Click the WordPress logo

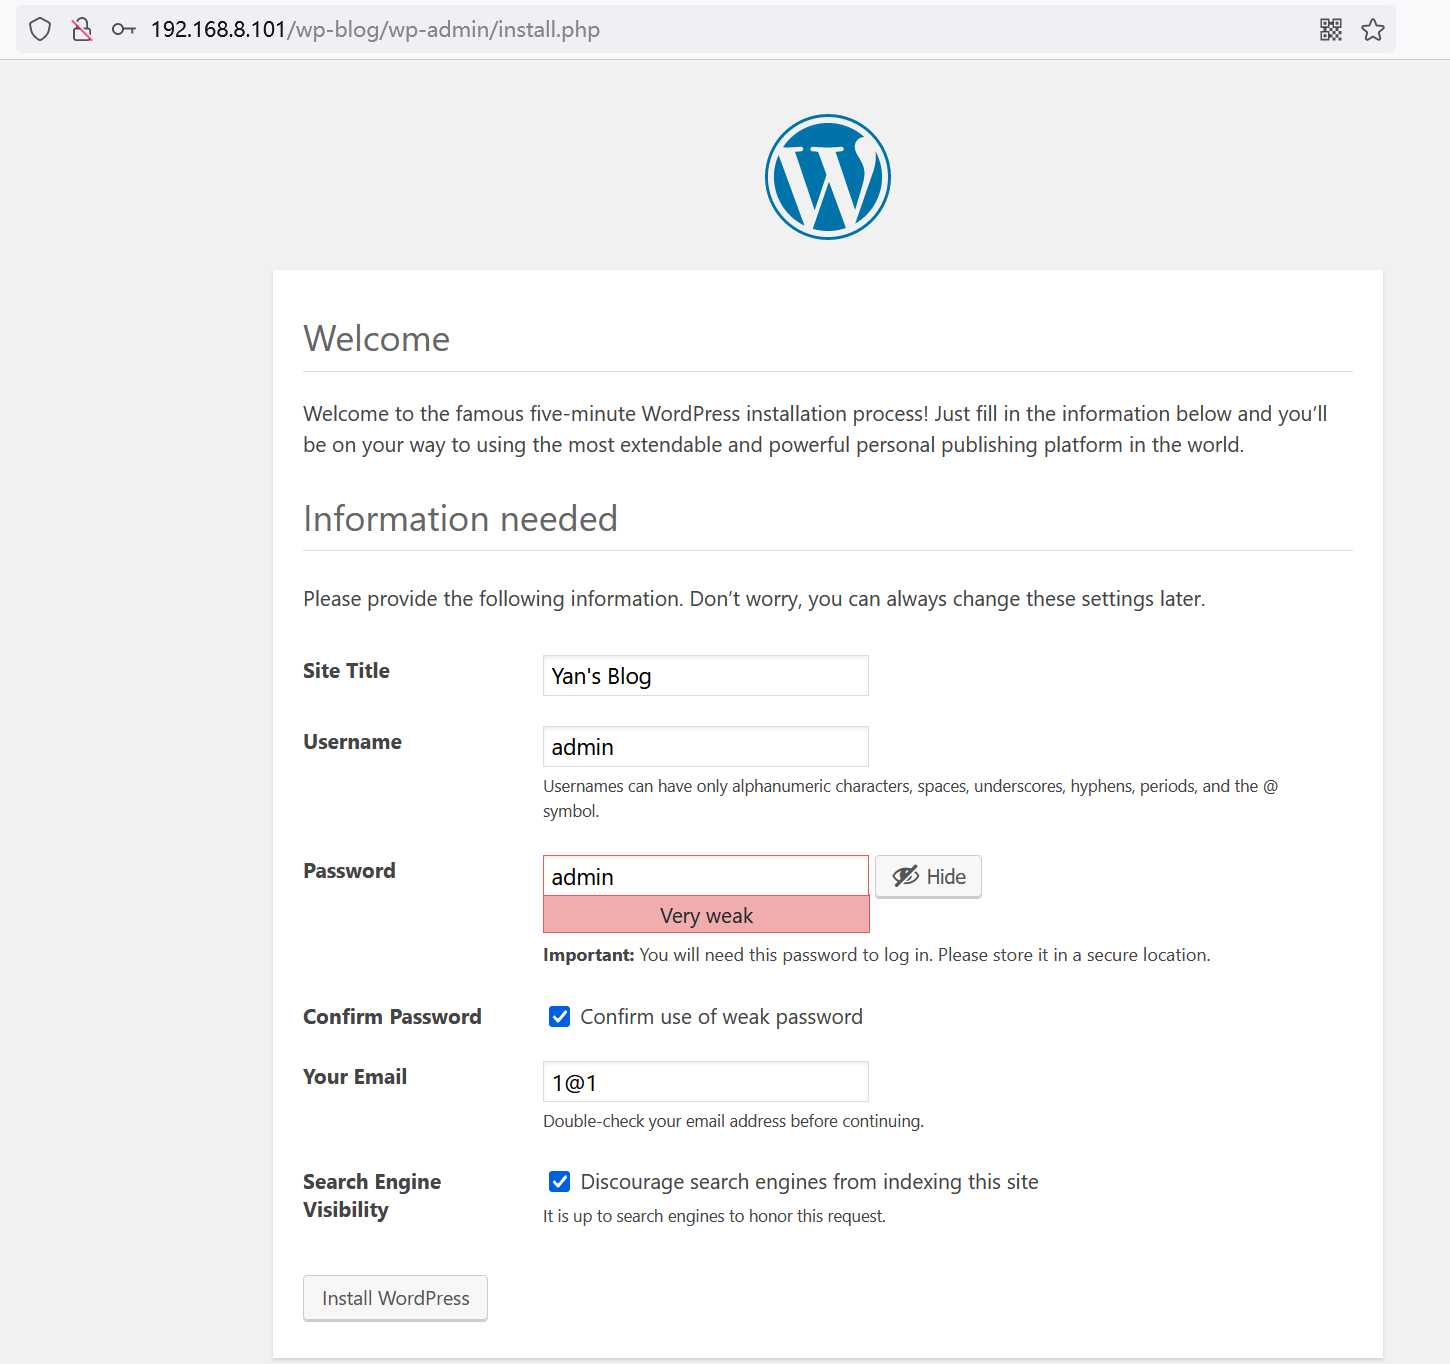tap(827, 177)
